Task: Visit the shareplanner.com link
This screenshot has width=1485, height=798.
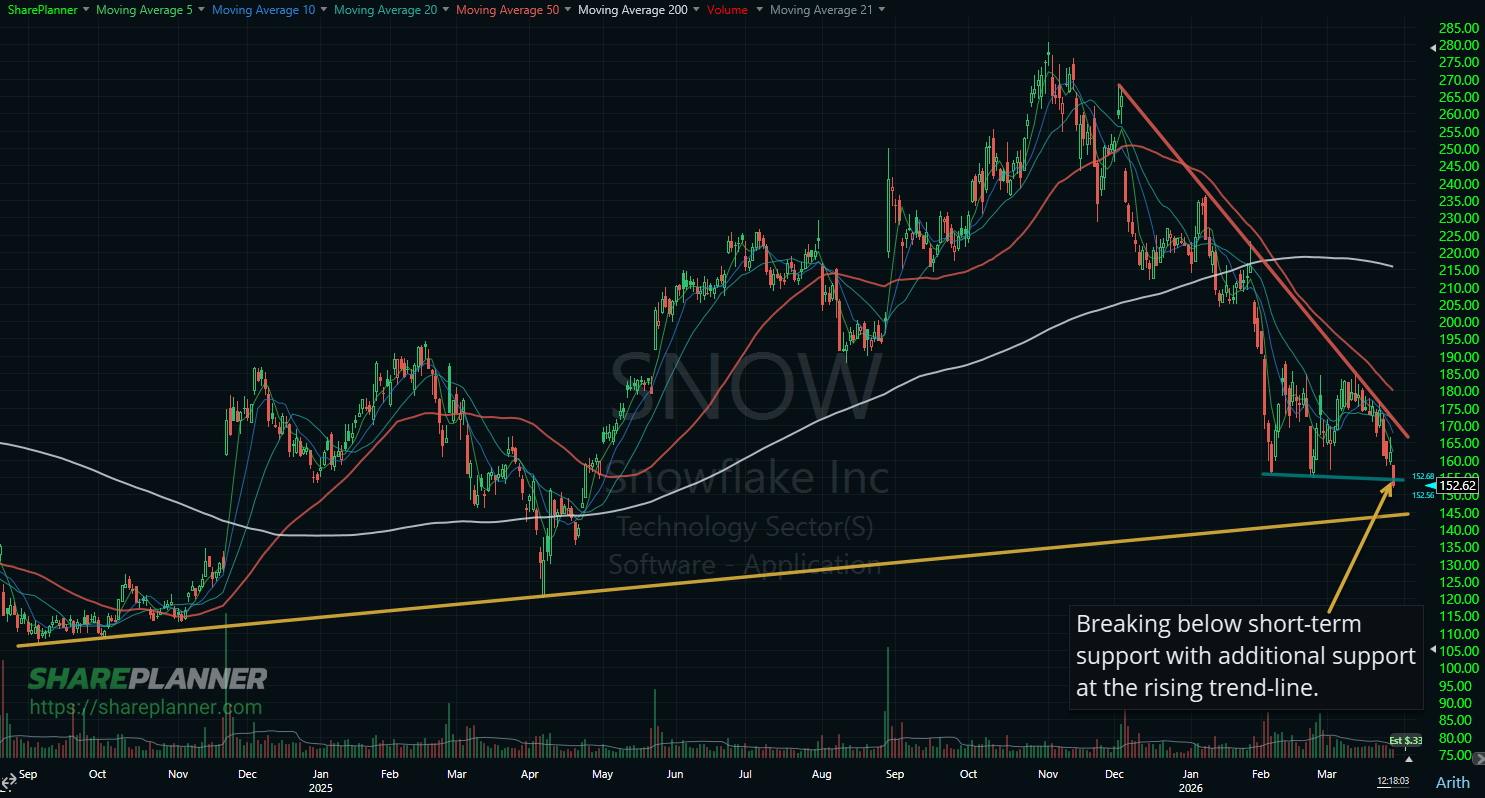Action: 146,707
